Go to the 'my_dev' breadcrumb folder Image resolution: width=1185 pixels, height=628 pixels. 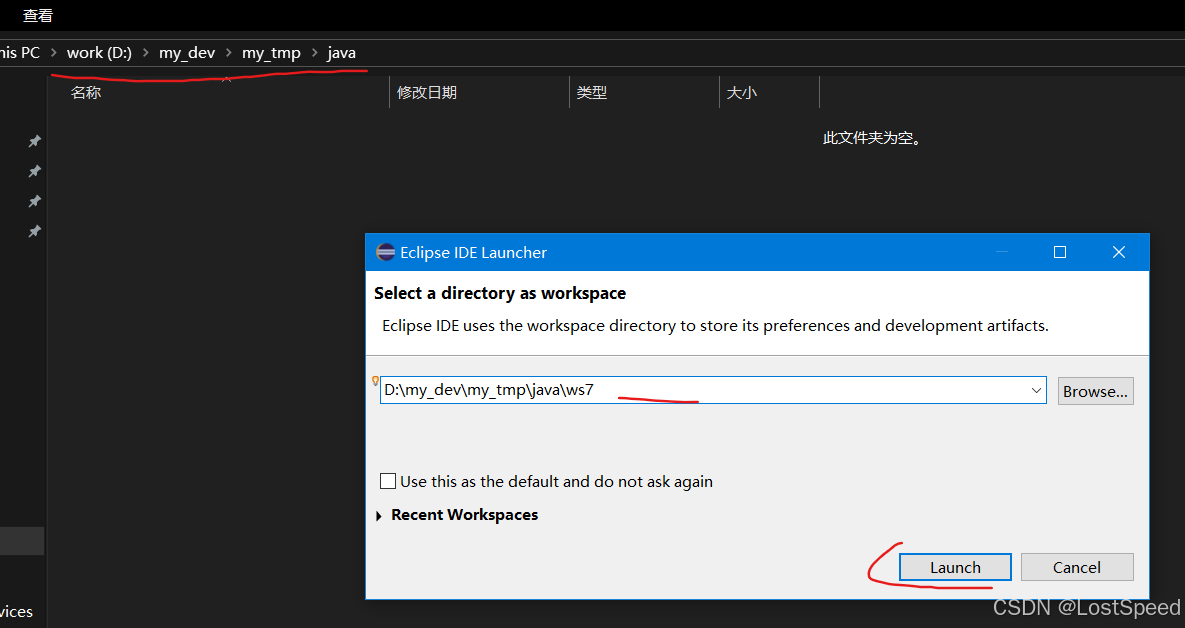[187, 53]
